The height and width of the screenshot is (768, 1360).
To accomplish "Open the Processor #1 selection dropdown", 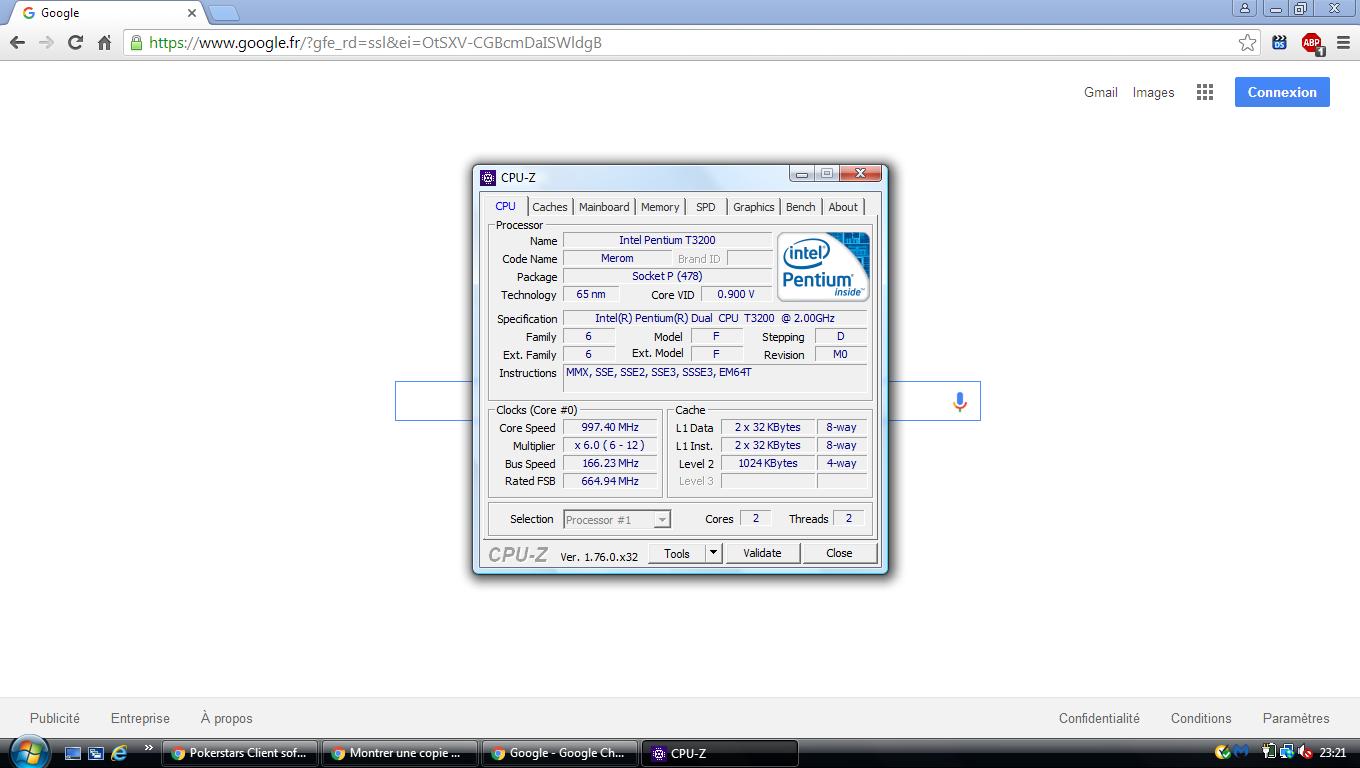I will pos(617,519).
